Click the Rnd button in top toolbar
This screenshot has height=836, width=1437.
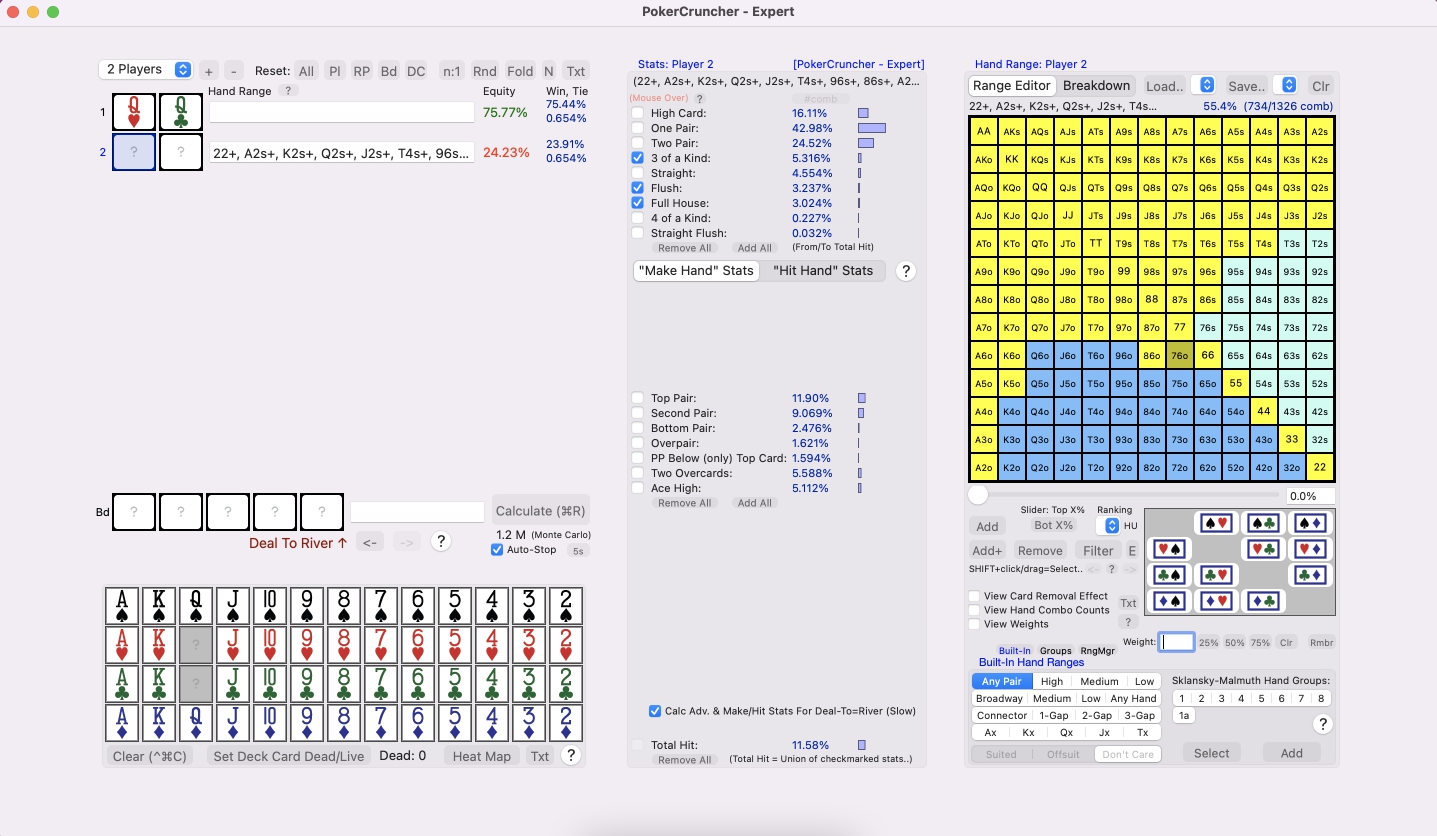coord(485,71)
